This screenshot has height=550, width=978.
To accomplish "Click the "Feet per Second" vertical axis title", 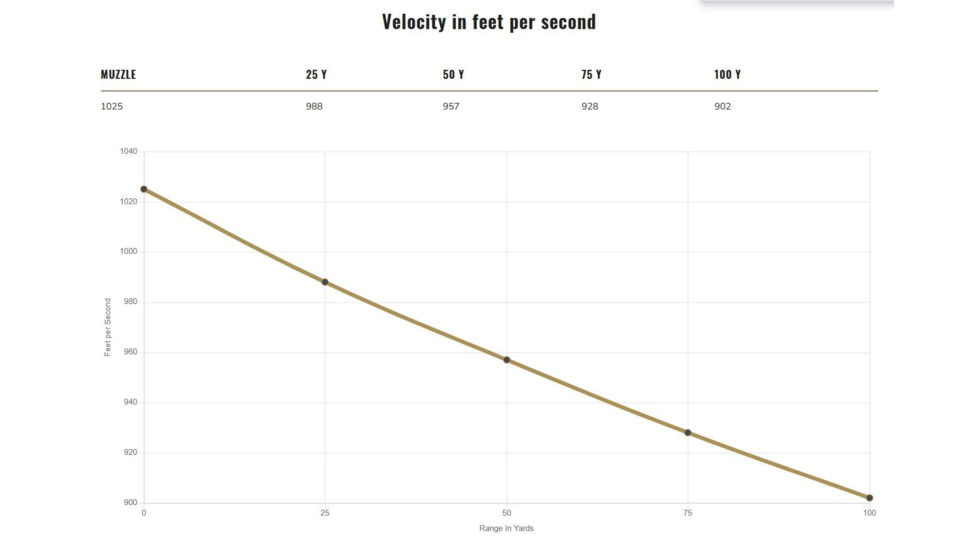I will pos(108,327).
